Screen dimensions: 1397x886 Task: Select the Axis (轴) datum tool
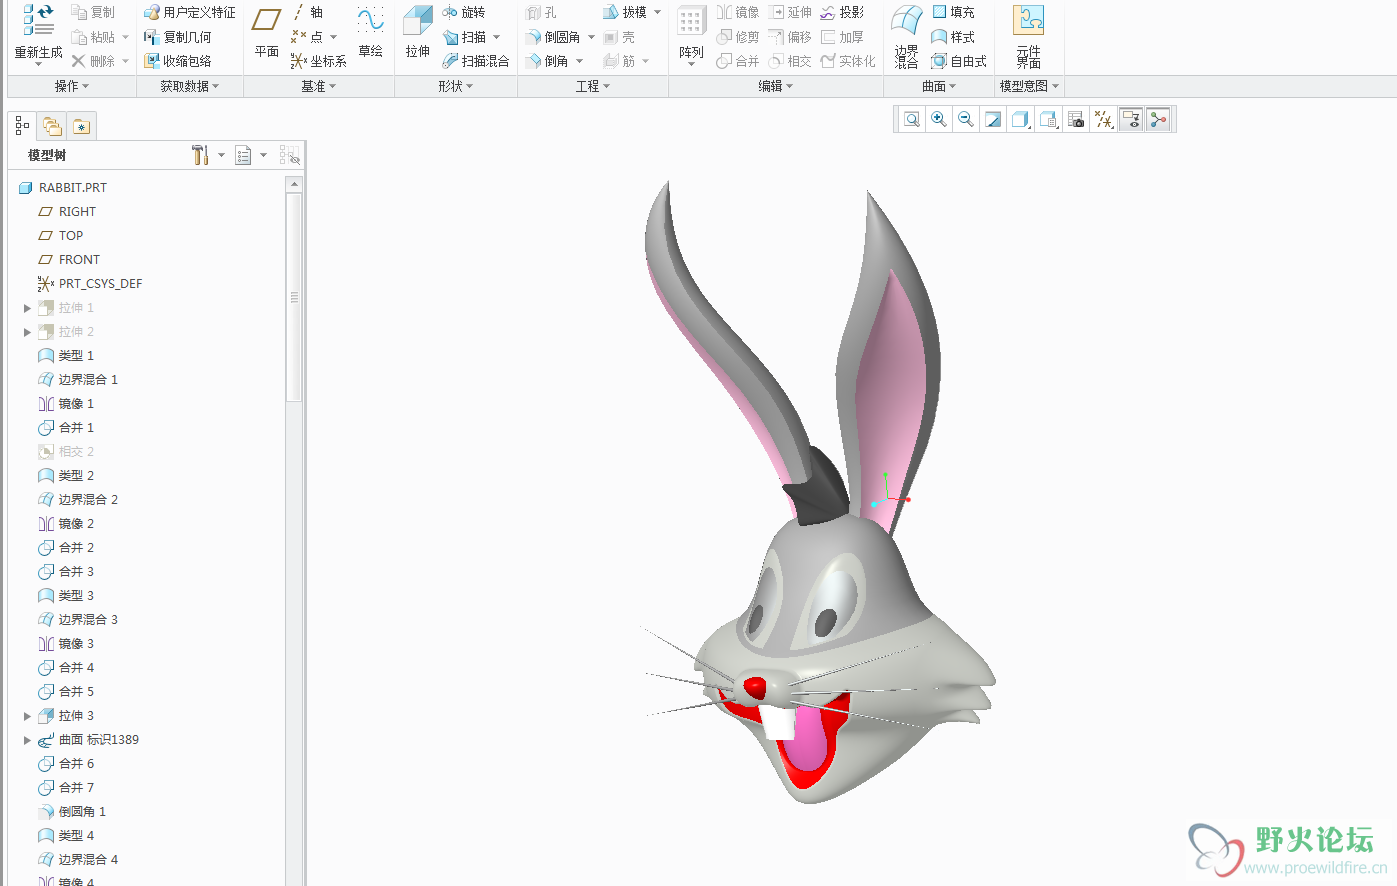(x=309, y=12)
